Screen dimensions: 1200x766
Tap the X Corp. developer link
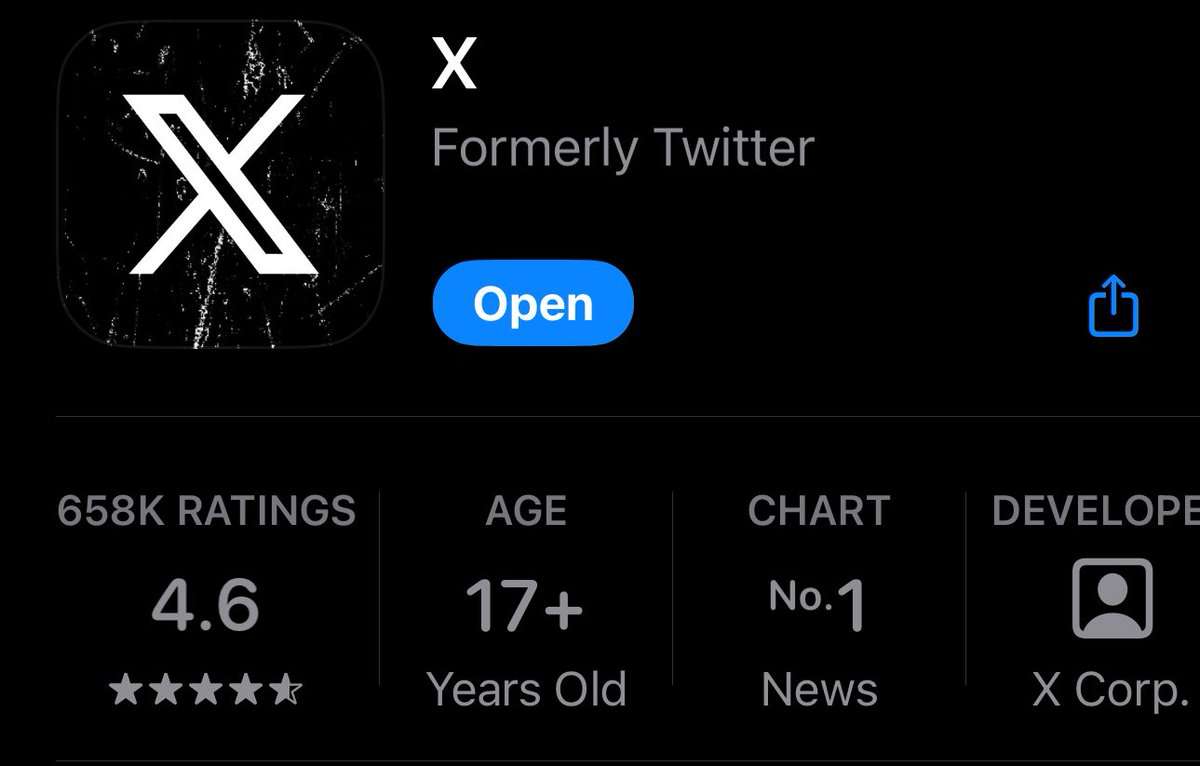pyautogui.click(x=1110, y=688)
